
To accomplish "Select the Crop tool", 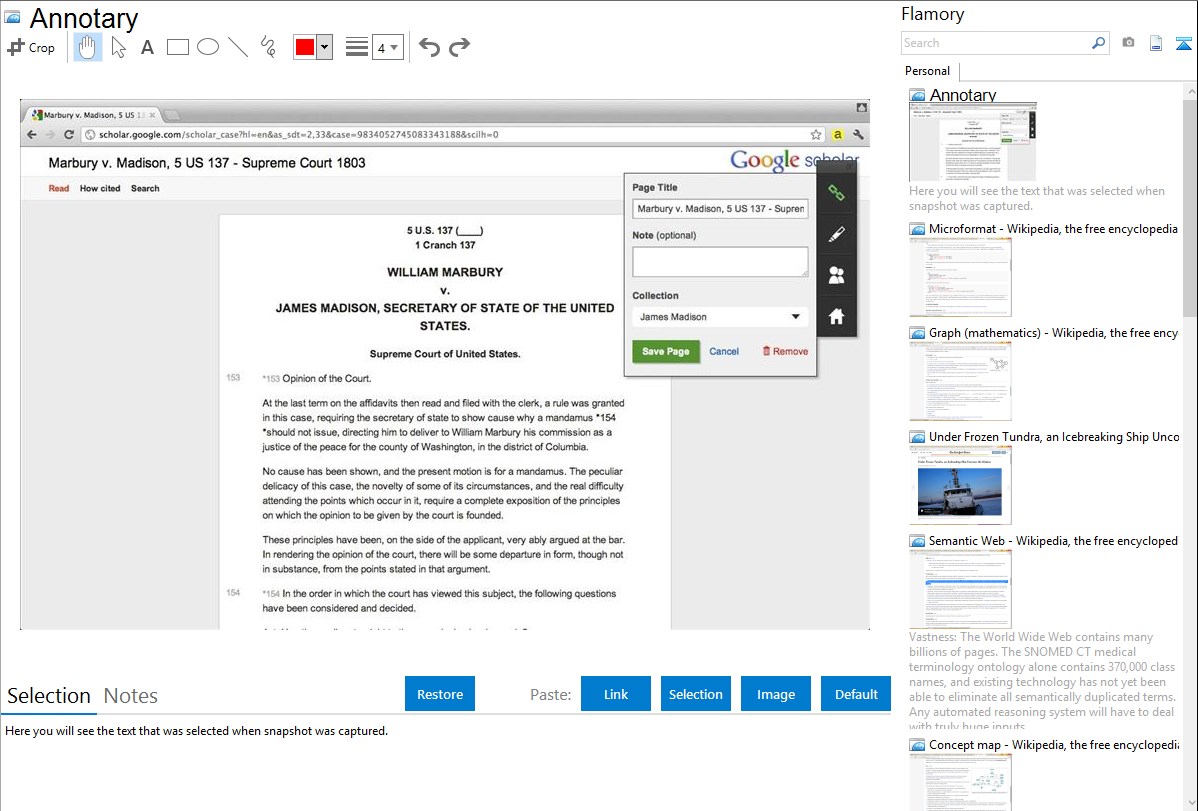I will [31, 47].
